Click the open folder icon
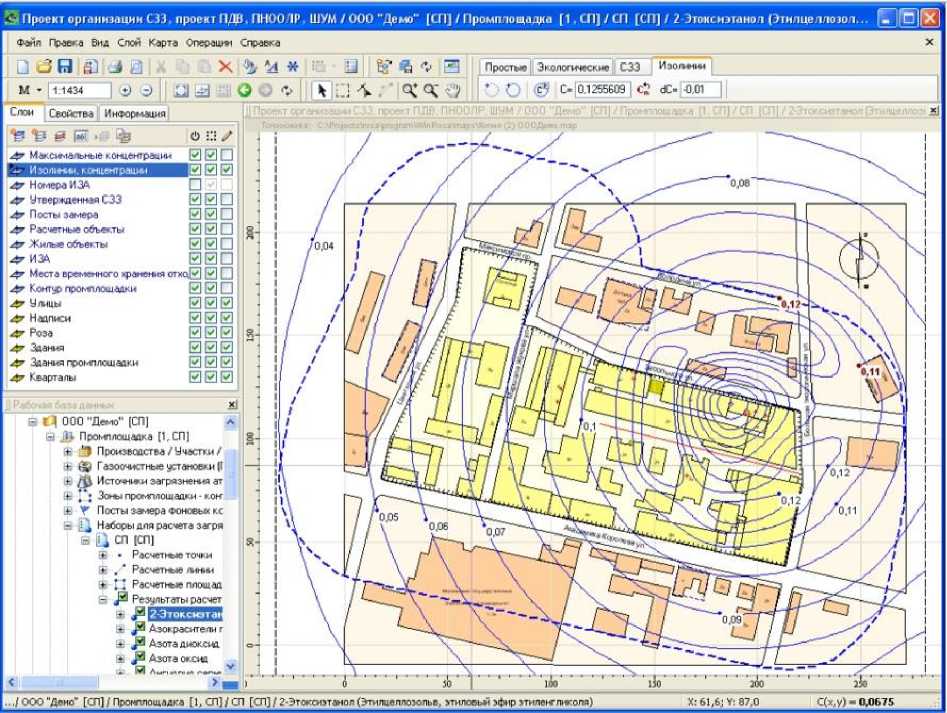The height and width of the screenshot is (713, 947). (x=44, y=67)
